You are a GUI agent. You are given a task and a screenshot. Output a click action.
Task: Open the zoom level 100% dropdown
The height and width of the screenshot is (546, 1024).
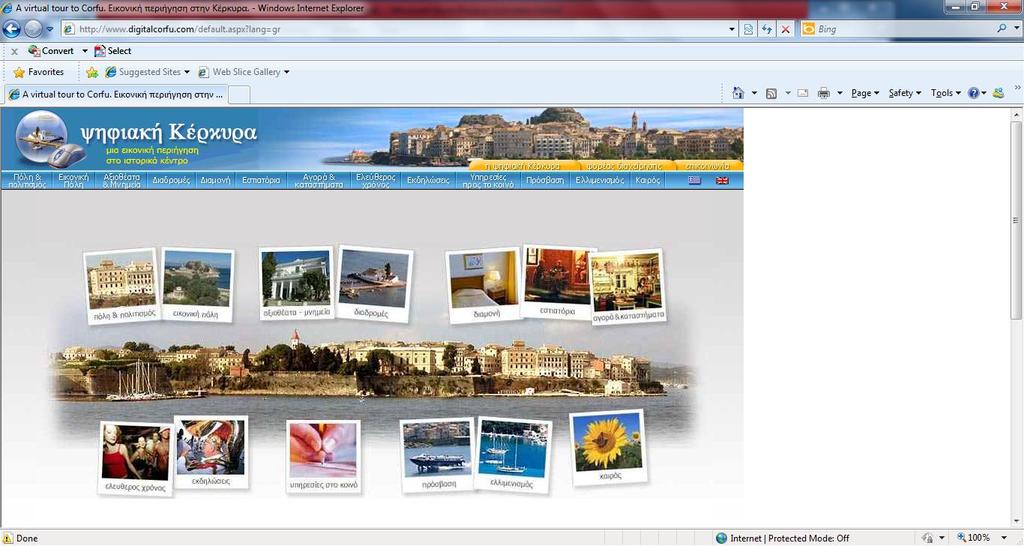[x=1004, y=538]
